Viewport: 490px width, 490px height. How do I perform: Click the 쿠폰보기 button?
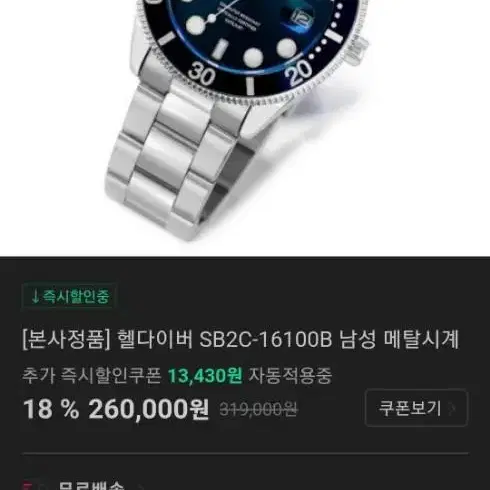coord(416,408)
